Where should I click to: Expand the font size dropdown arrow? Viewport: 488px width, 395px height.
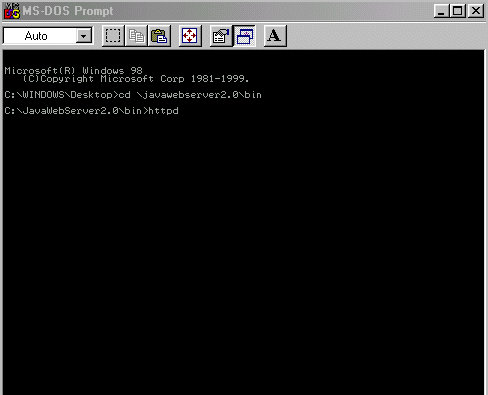click(x=84, y=36)
